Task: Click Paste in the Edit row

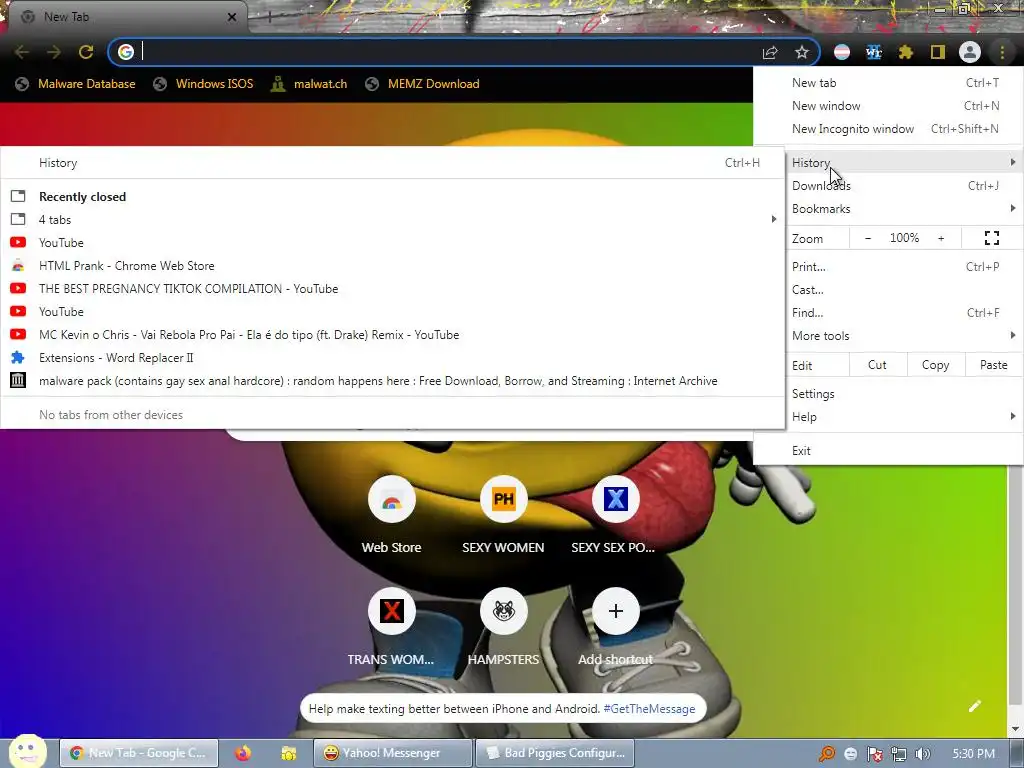Action: 993,365
